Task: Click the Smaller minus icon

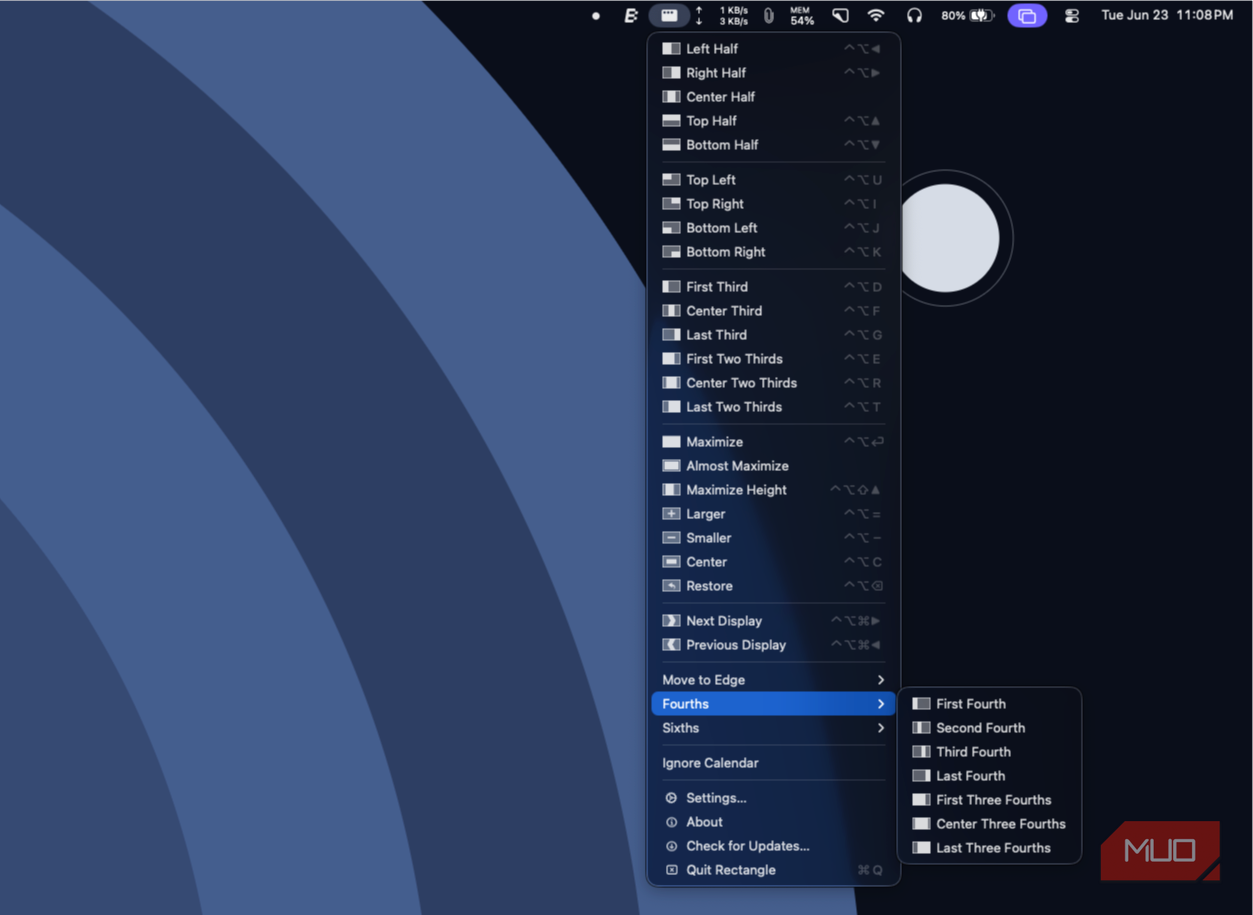Action: (671, 538)
